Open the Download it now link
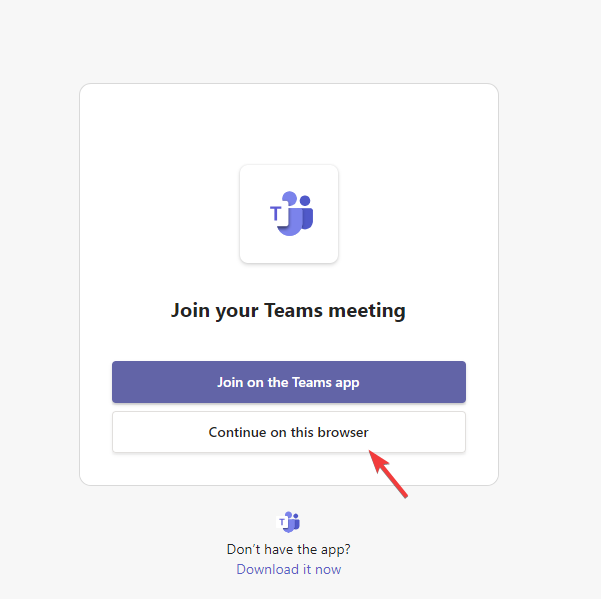 point(289,569)
